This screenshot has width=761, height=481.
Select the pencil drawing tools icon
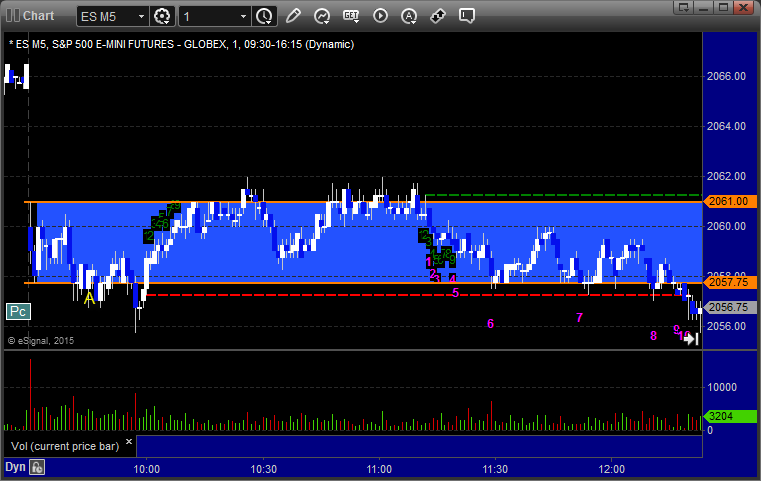293,16
